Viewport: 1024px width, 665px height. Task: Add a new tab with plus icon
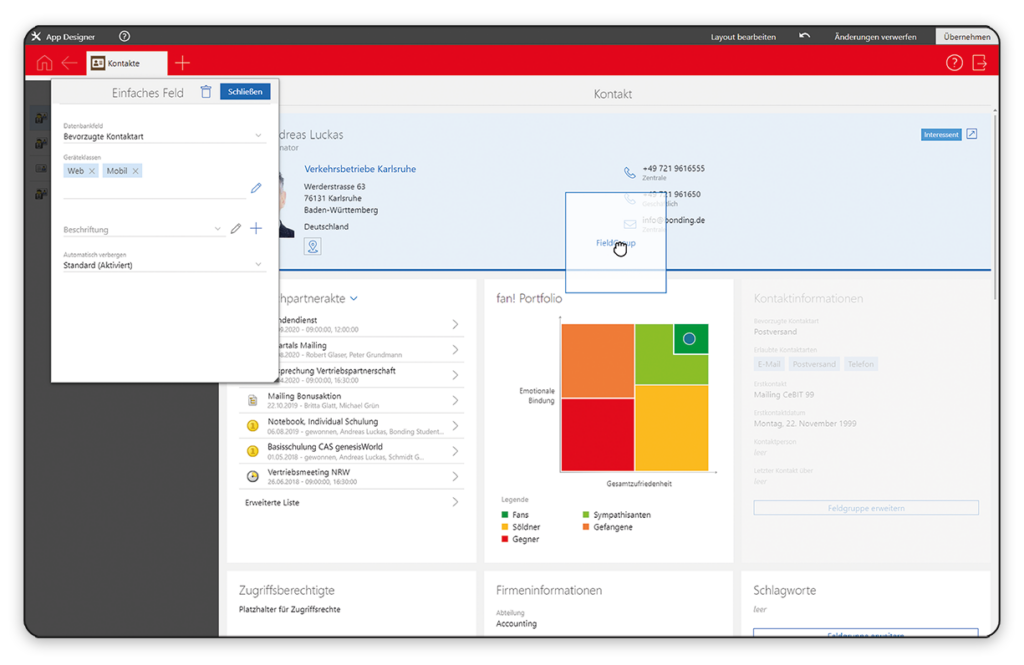pyautogui.click(x=182, y=63)
